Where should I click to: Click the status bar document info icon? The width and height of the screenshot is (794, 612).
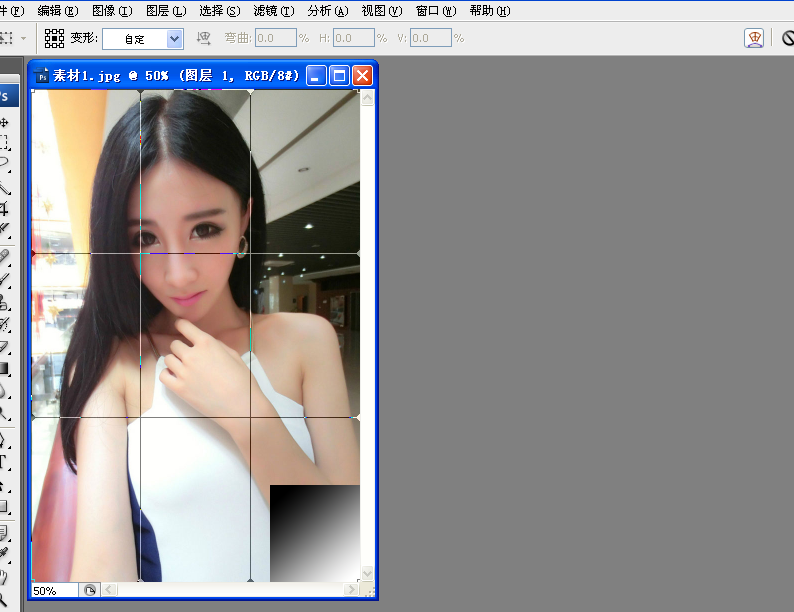point(90,590)
